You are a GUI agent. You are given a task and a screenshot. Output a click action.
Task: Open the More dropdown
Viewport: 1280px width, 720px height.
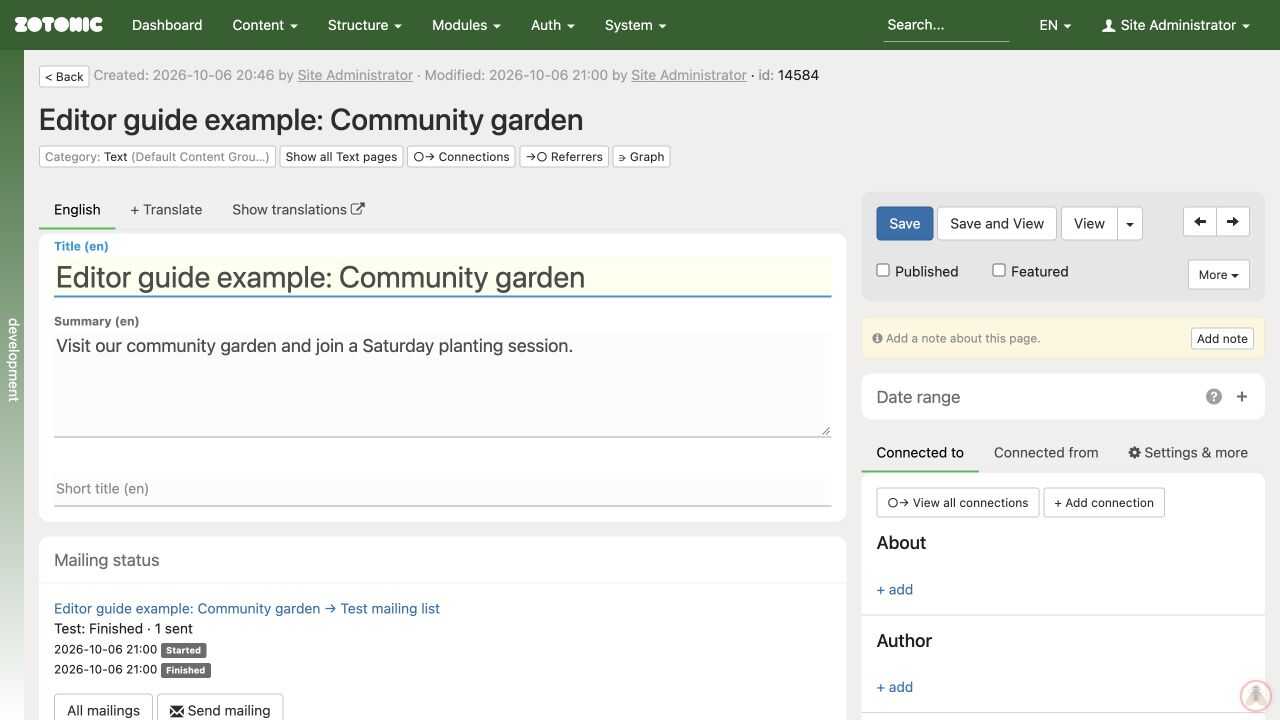1218,275
